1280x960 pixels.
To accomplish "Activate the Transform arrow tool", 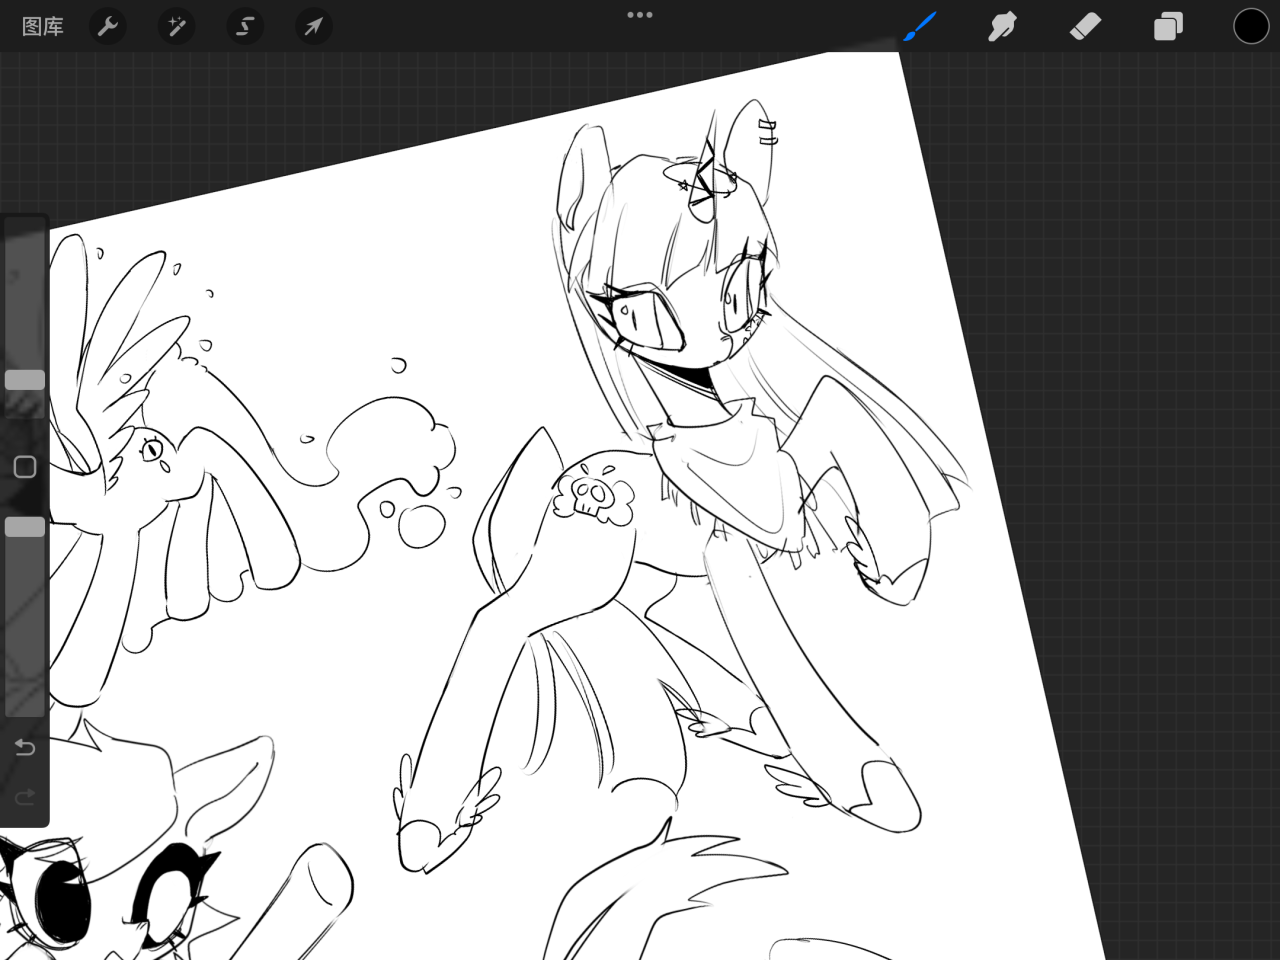I will coord(314,27).
